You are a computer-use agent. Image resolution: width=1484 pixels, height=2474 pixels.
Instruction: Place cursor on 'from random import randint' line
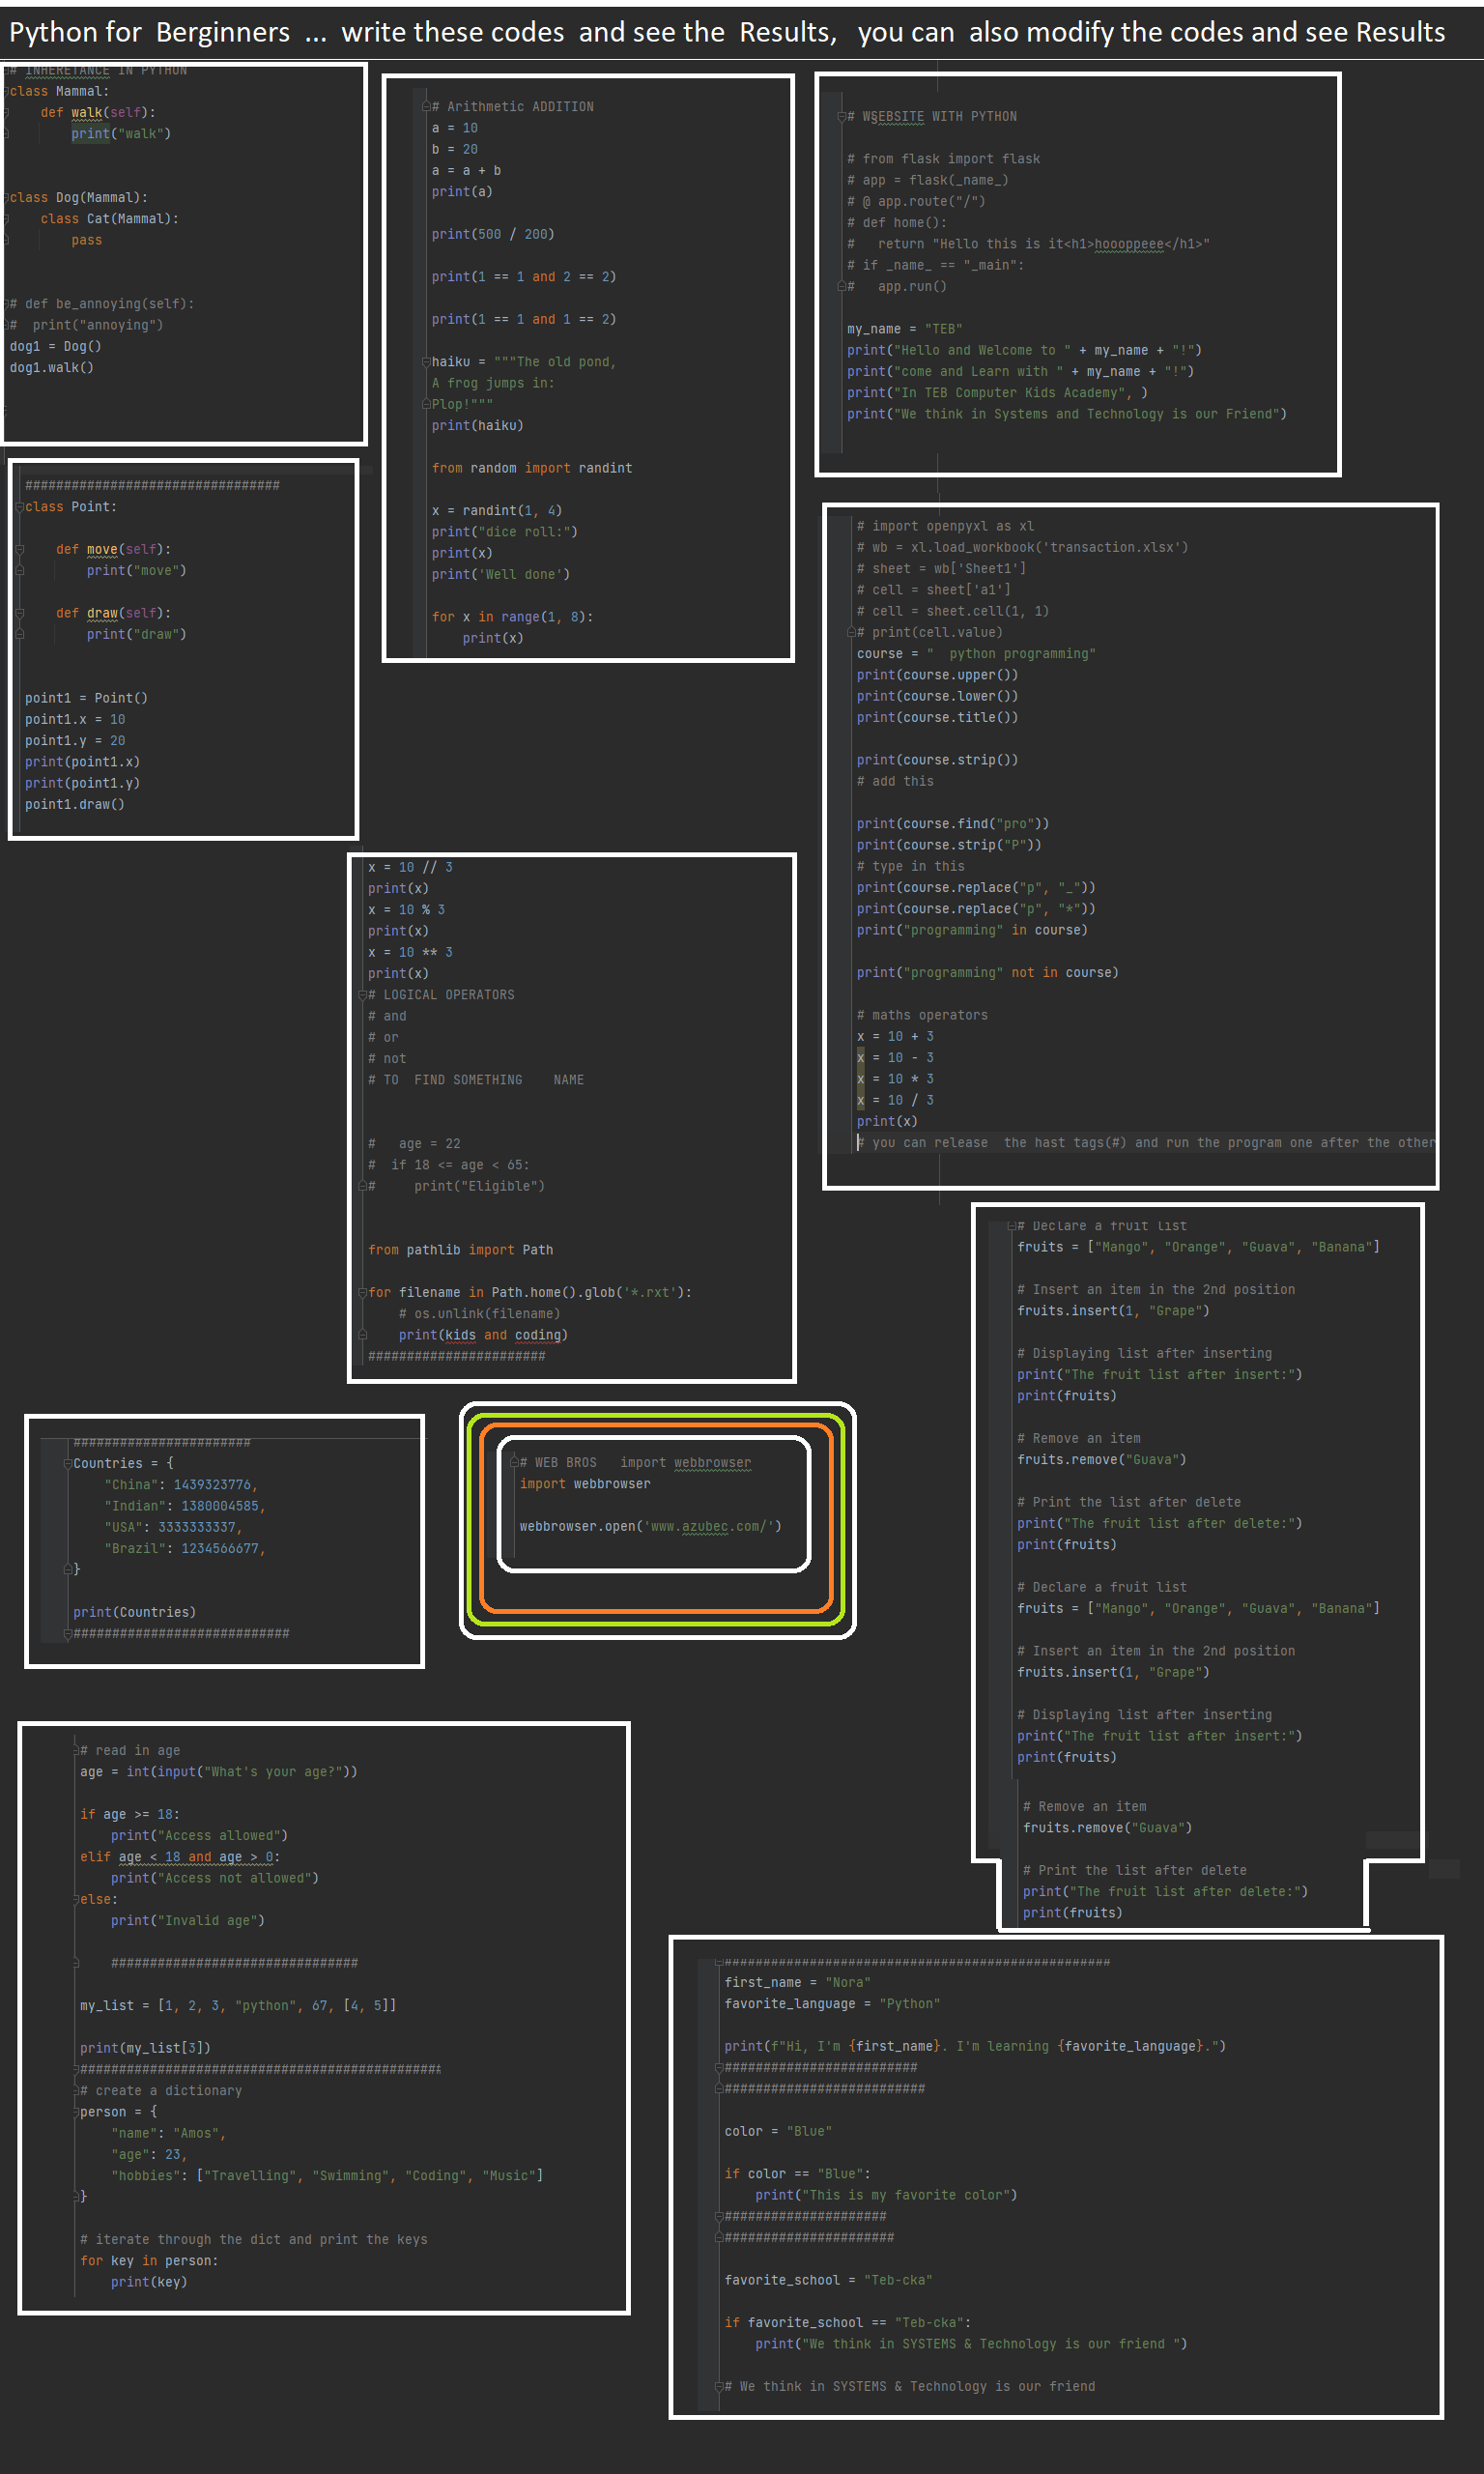click(531, 468)
